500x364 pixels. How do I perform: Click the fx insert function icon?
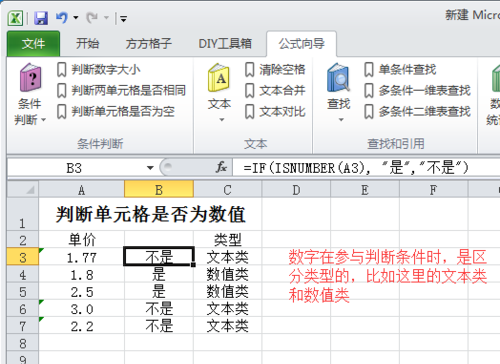pyautogui.click(x=221, y=167)
